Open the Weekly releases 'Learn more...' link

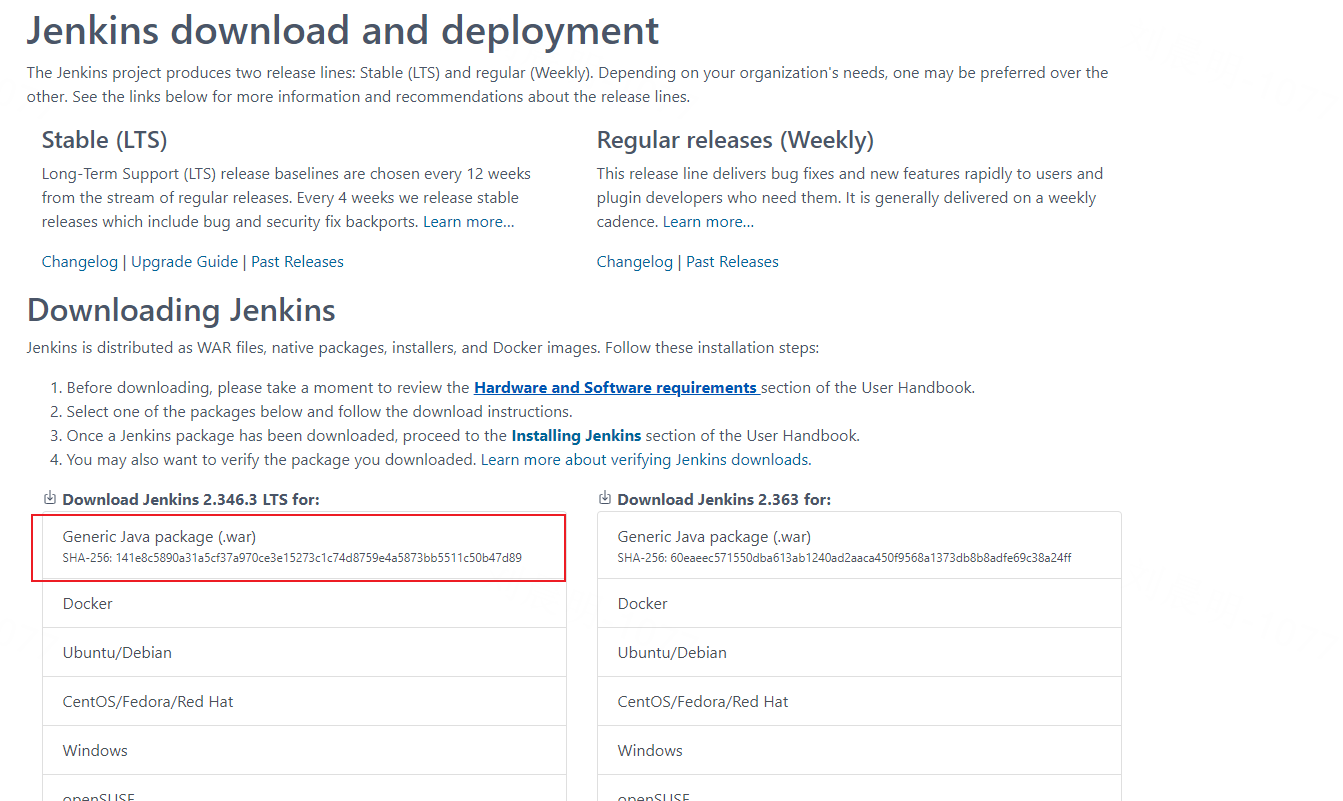(x=709, y=222)
